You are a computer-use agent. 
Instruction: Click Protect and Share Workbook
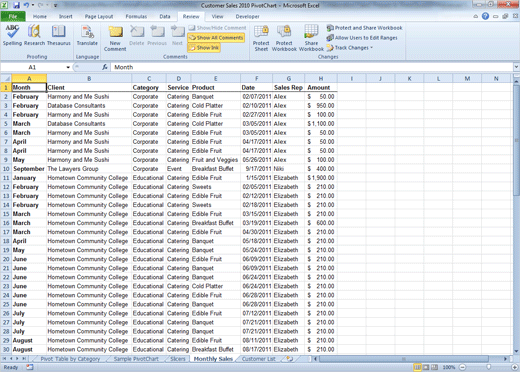pyautogui.click(x=364, y=28)
